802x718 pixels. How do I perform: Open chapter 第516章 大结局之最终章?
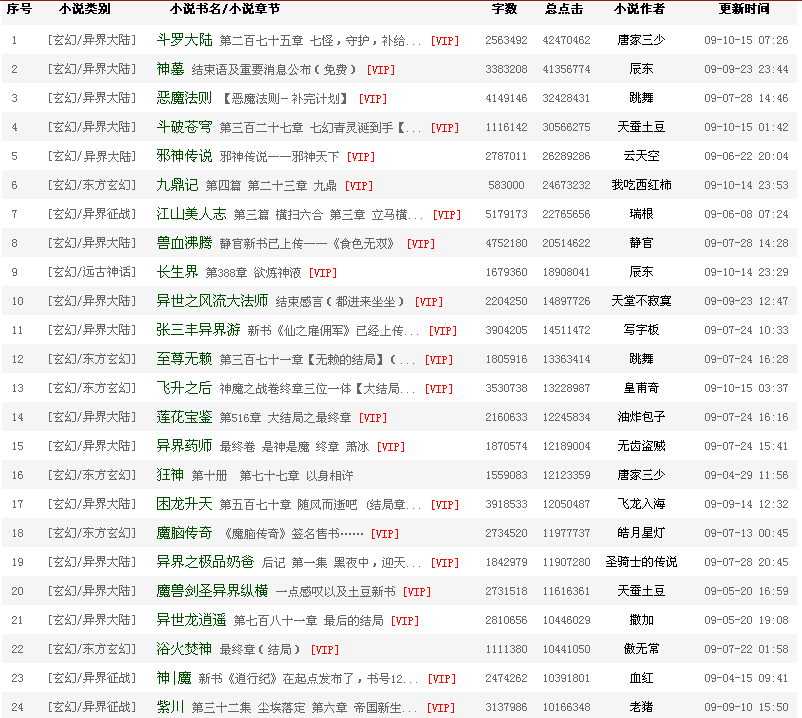[x=285, y=418]
